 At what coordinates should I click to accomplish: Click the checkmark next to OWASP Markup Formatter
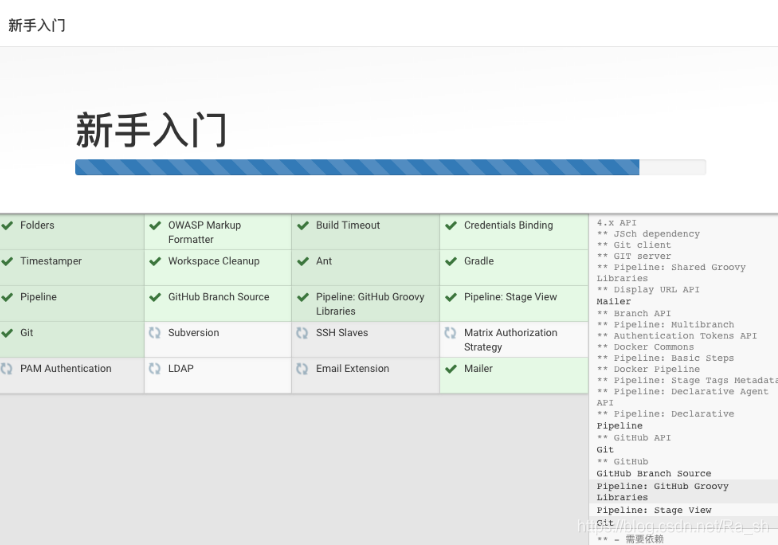(x=155, y=226)
